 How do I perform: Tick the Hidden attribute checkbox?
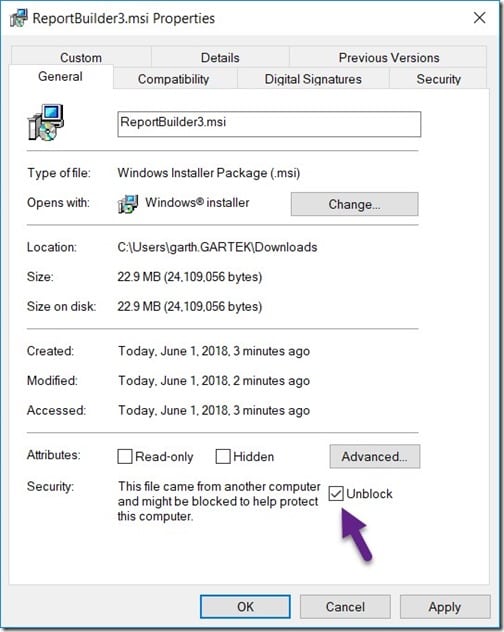pos(223,457)
